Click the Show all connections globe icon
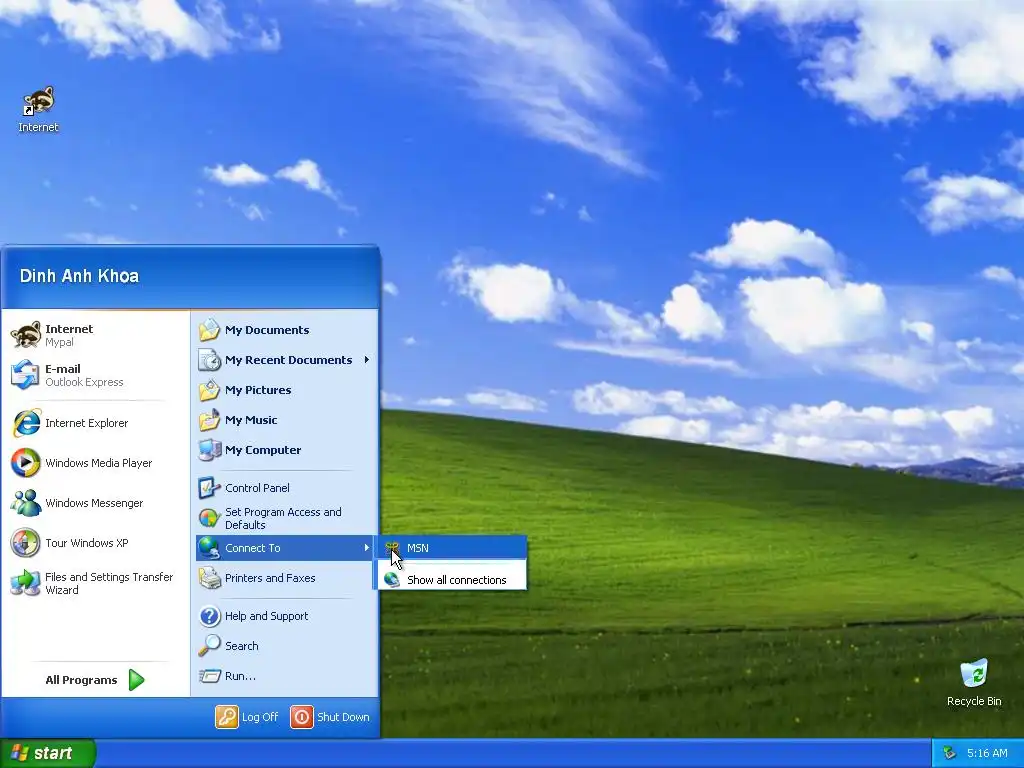Image resolution: width=1024 pixels, height=768 pixels. click(x=392, y=579)
